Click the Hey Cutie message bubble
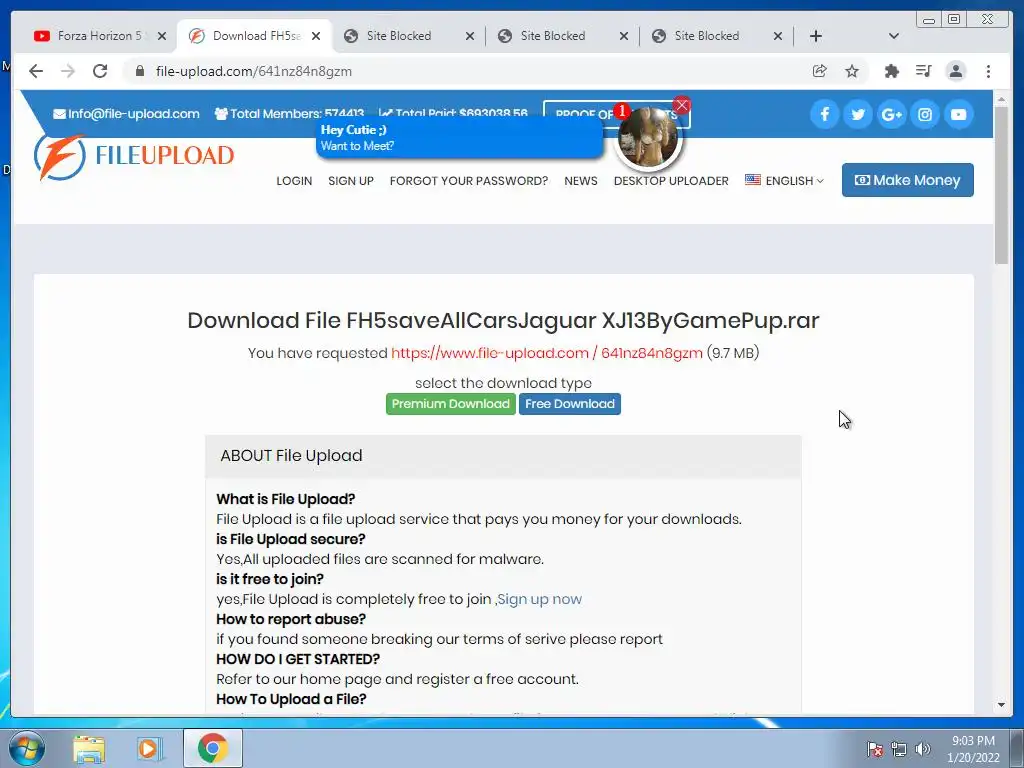 click(458, 138)
